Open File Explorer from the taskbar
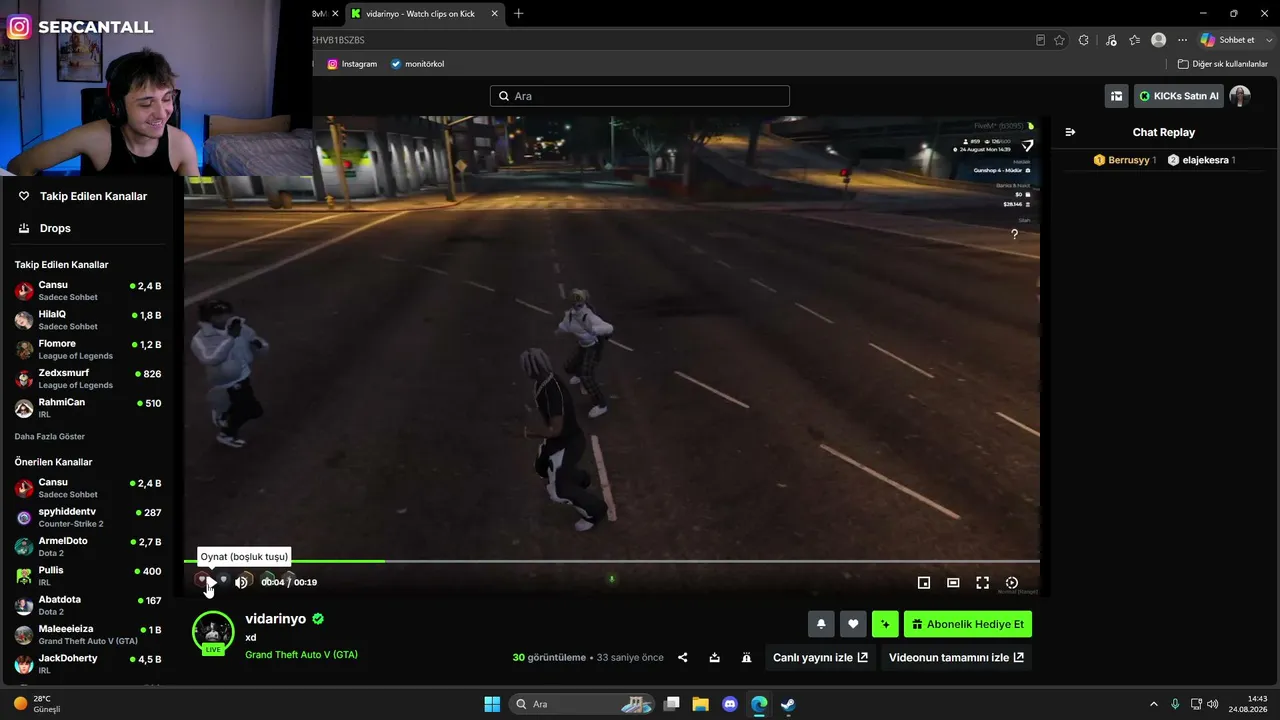The height and width of the screenshot is (720, 1280). pos(701,704)
